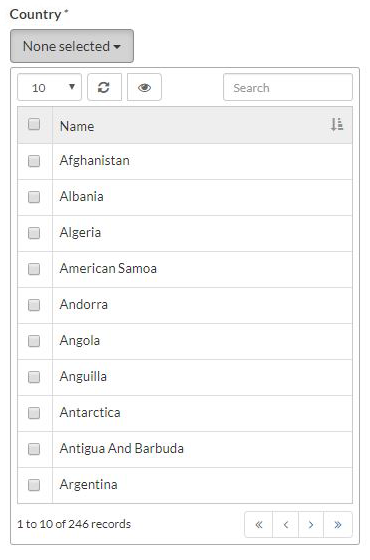This screenshot has height=560, width=370.
Task: Click the Name column header
Action: click(x=77, y=126)
